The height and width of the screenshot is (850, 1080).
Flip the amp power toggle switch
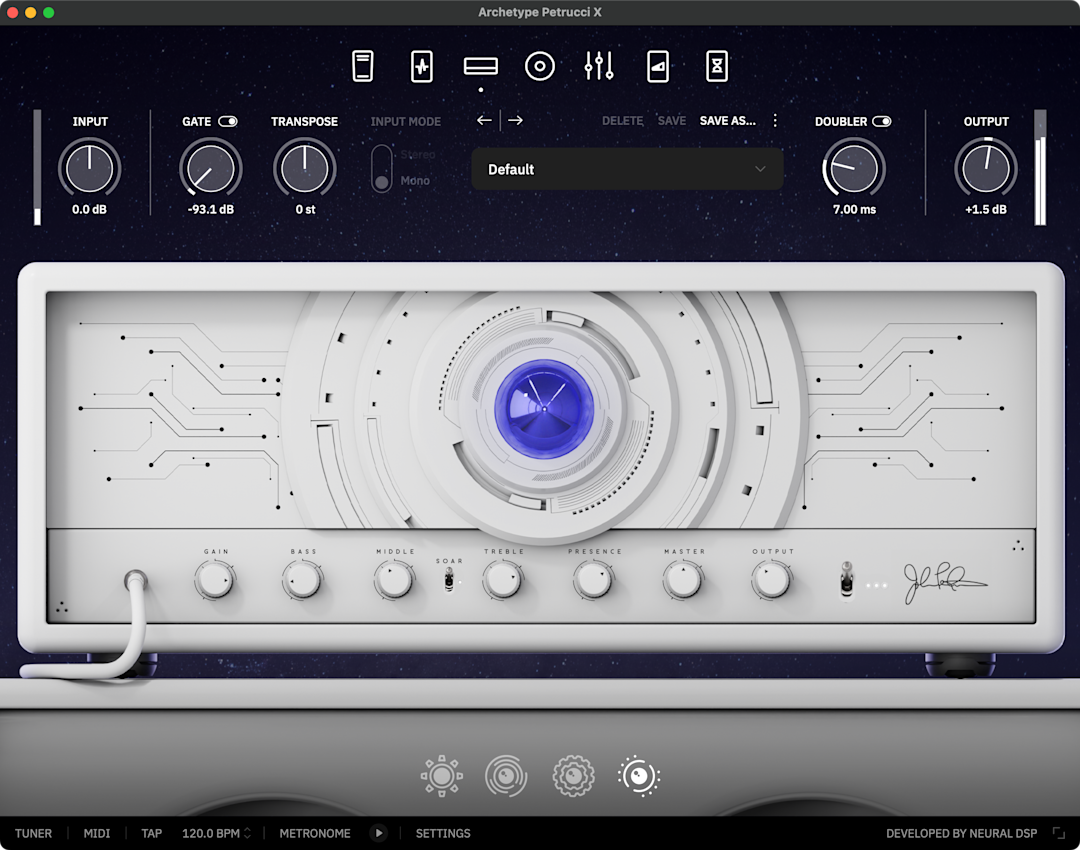847,580
